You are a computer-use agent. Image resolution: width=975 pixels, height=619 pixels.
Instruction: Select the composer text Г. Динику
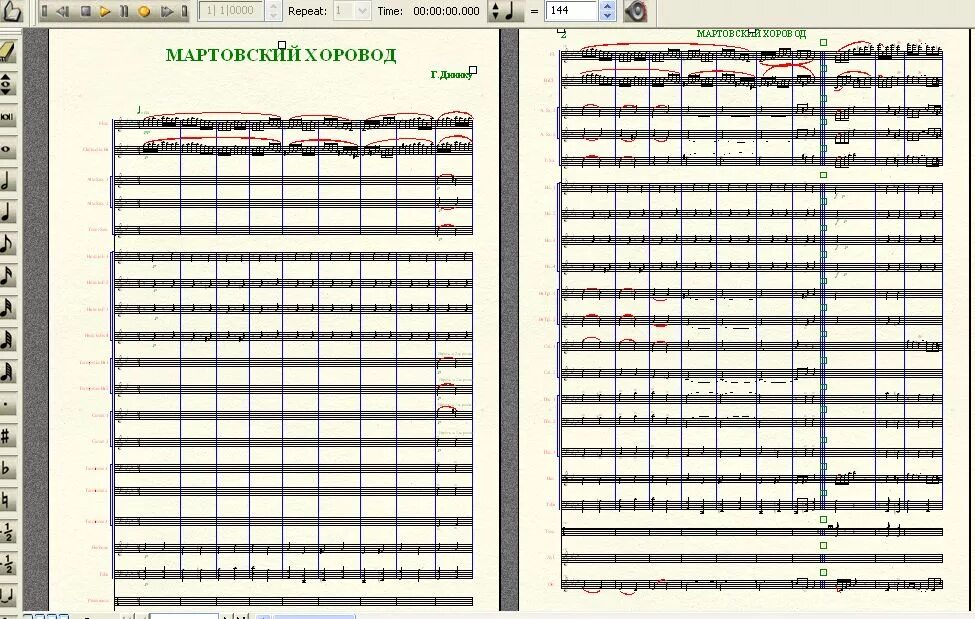(x=450, y=75)
